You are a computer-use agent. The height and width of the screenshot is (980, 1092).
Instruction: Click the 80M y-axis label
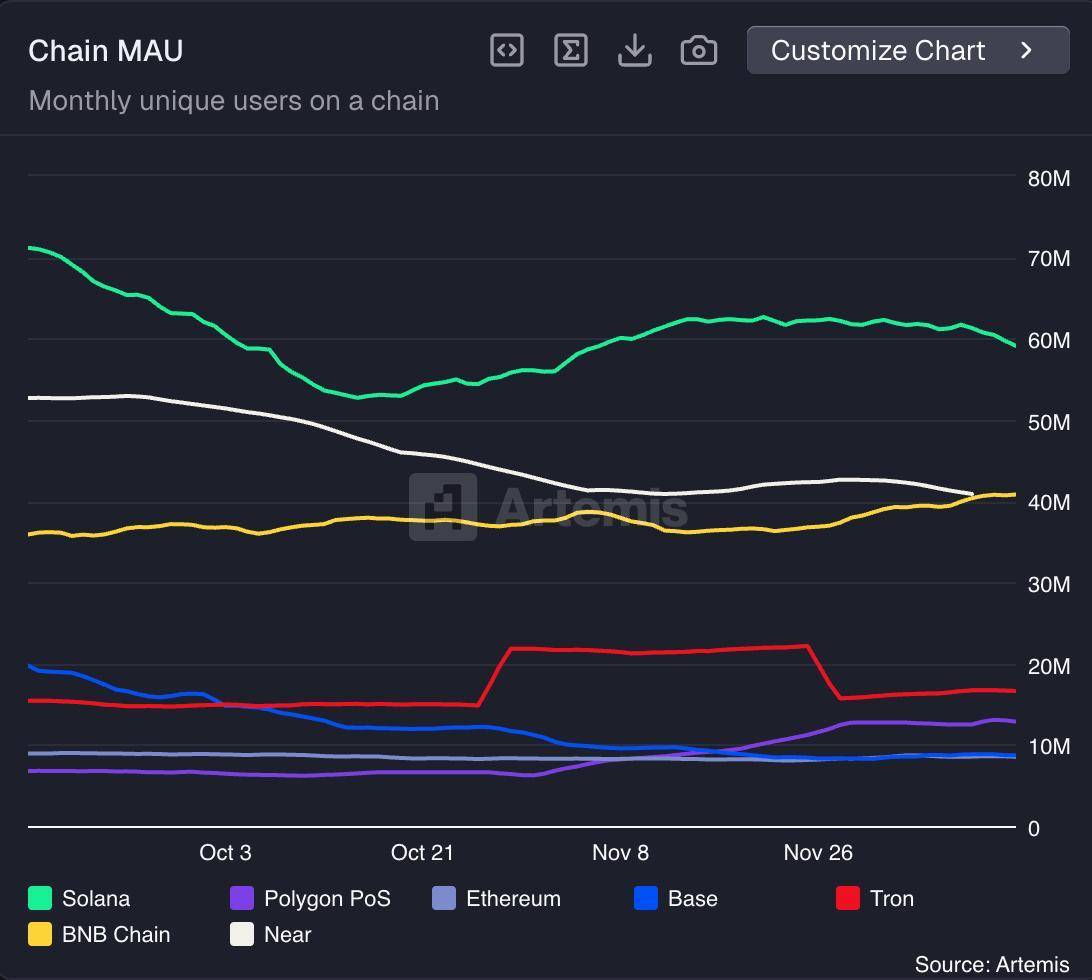(x=1048, y=178)
